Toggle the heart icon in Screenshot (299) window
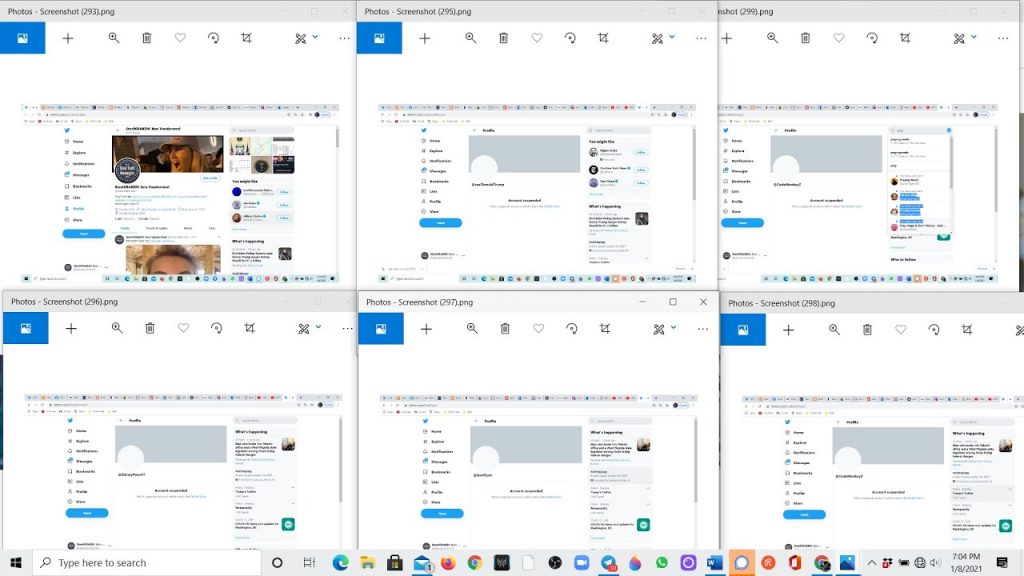1024x576 pixels. [838, 38]
